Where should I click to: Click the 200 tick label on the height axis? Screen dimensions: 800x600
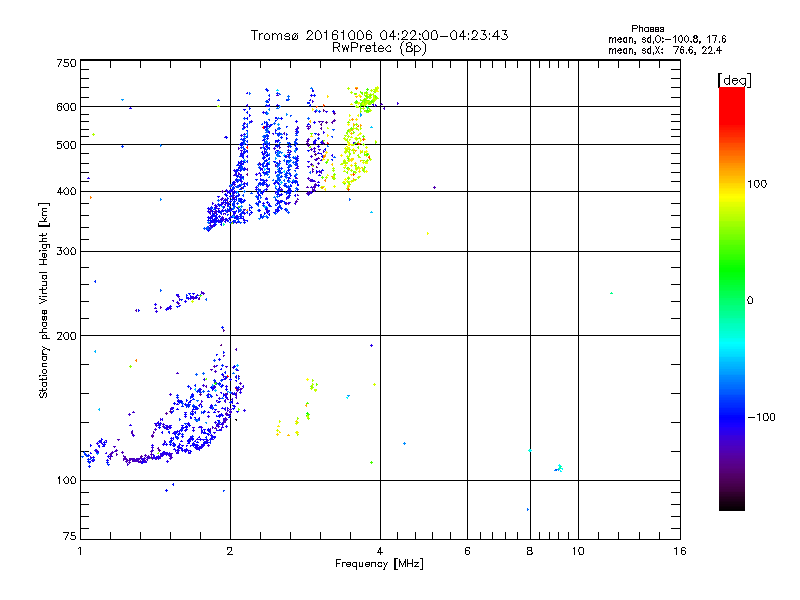tap(66, 336)
